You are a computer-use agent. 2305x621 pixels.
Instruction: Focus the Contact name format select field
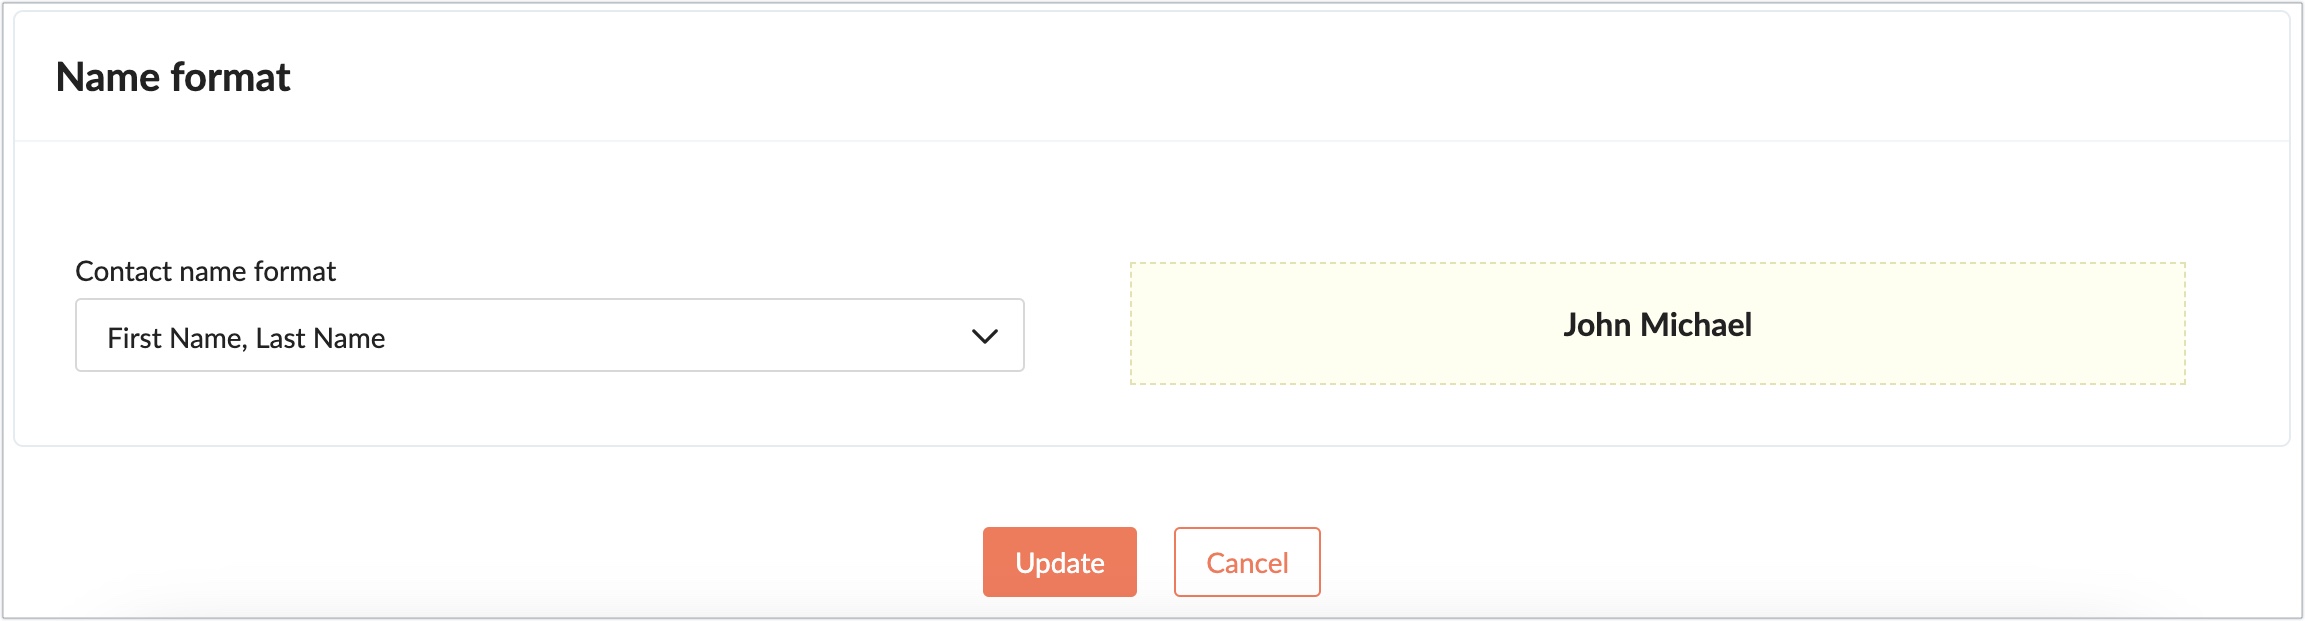pyautogui.click(x=500, y=336)
